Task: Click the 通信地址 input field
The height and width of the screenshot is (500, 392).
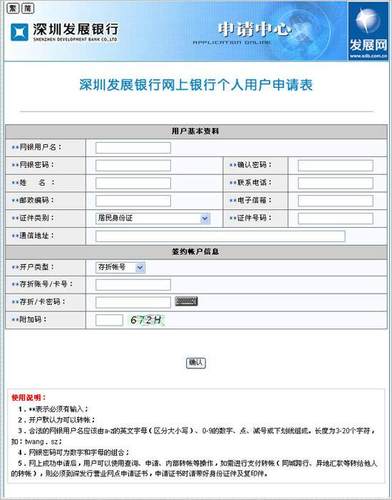Action: pyautogui.click(x=220, y=236)
